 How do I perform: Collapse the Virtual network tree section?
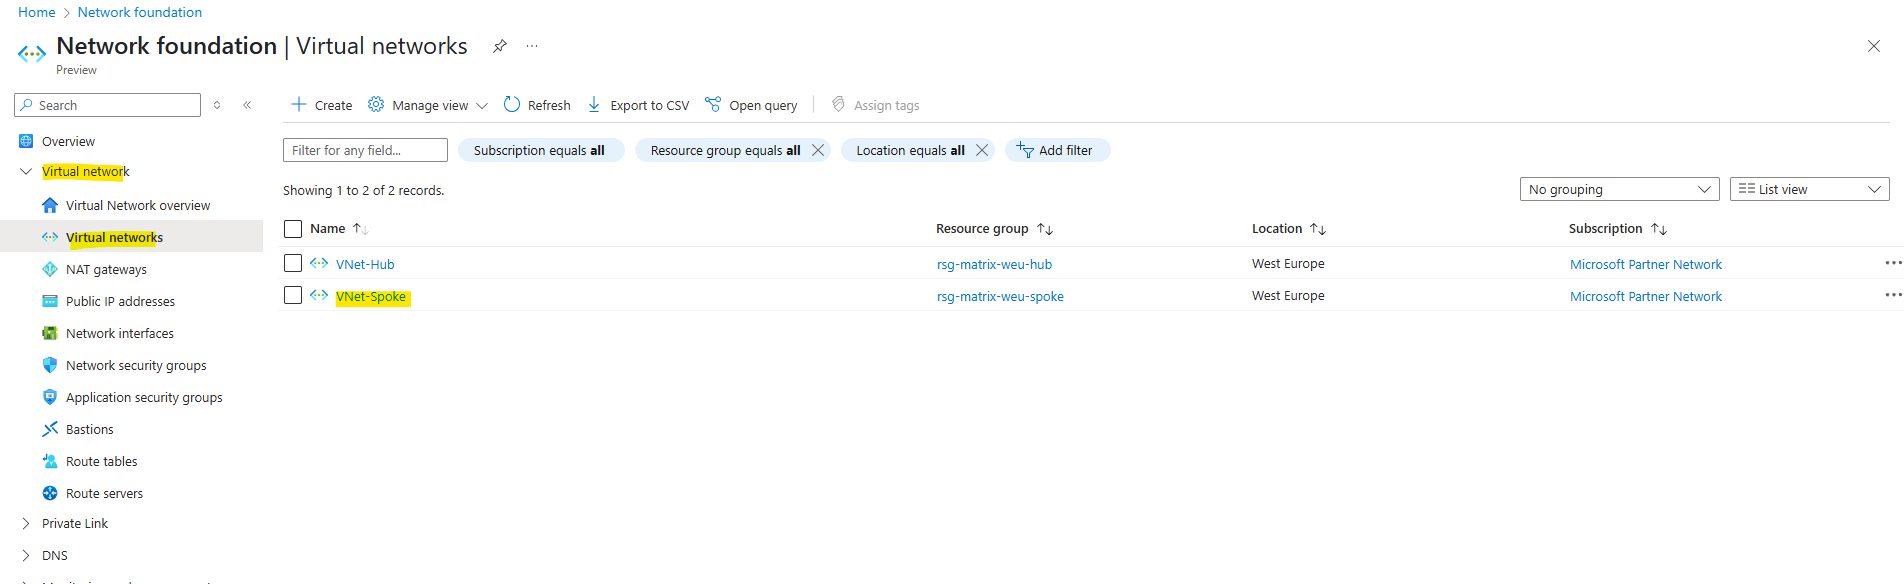pos(26,172)
